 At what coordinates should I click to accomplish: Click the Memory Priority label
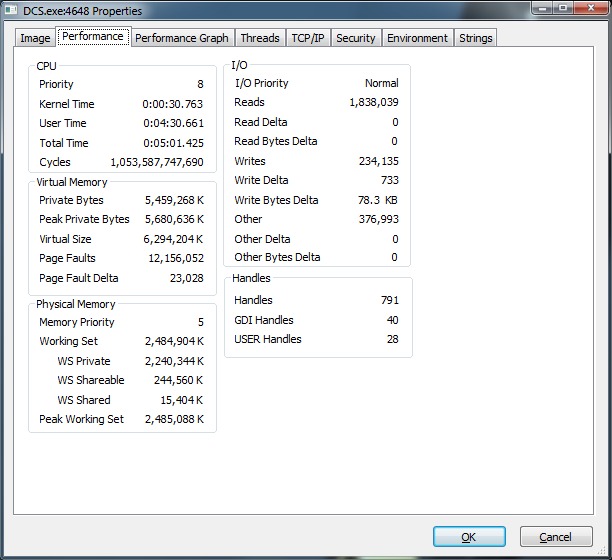click(x=77, y=322)
